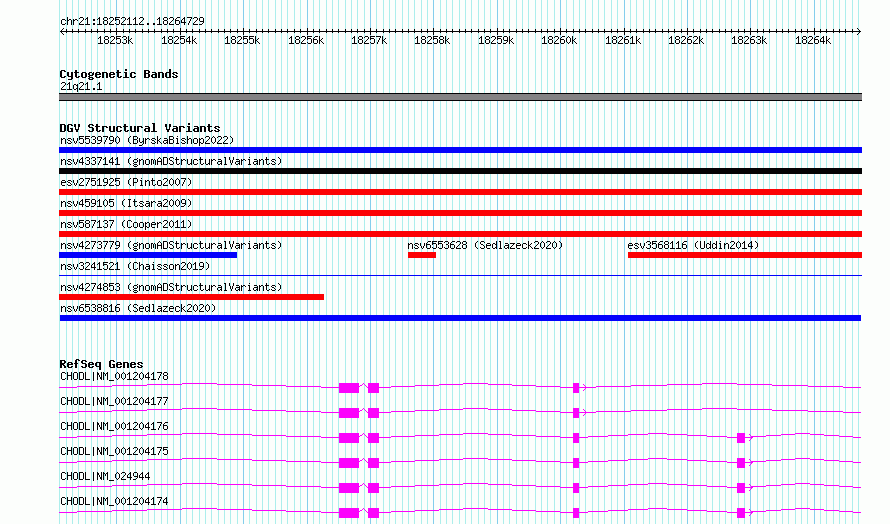Select the short blue nsv4273779 bar
The width and height of the screenshot is (890, 524).
pyautogui.click(x=148, y=255)
